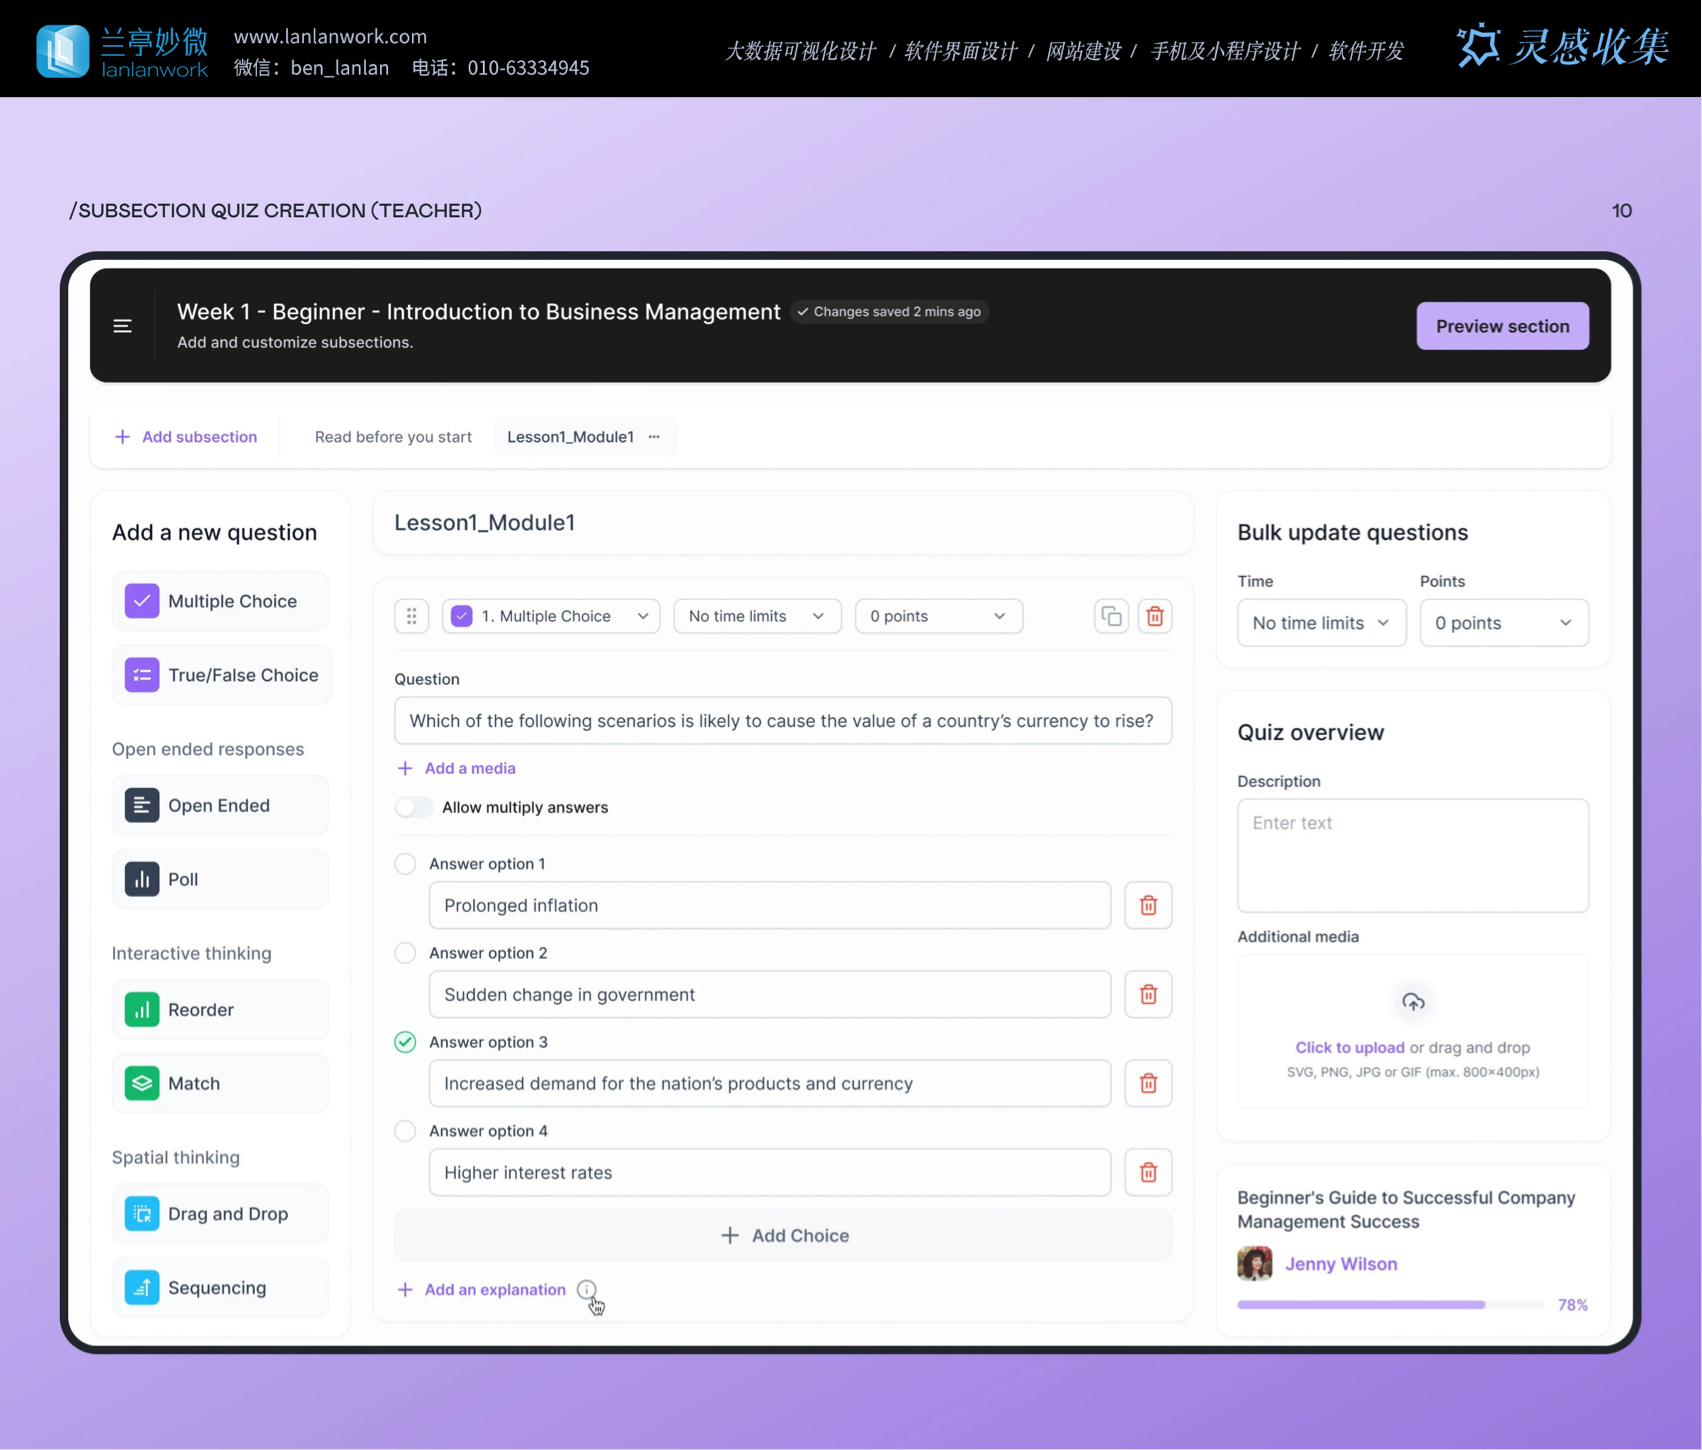
Task: Toggle Allow multiply answers switch
Action: click(413, 807)
